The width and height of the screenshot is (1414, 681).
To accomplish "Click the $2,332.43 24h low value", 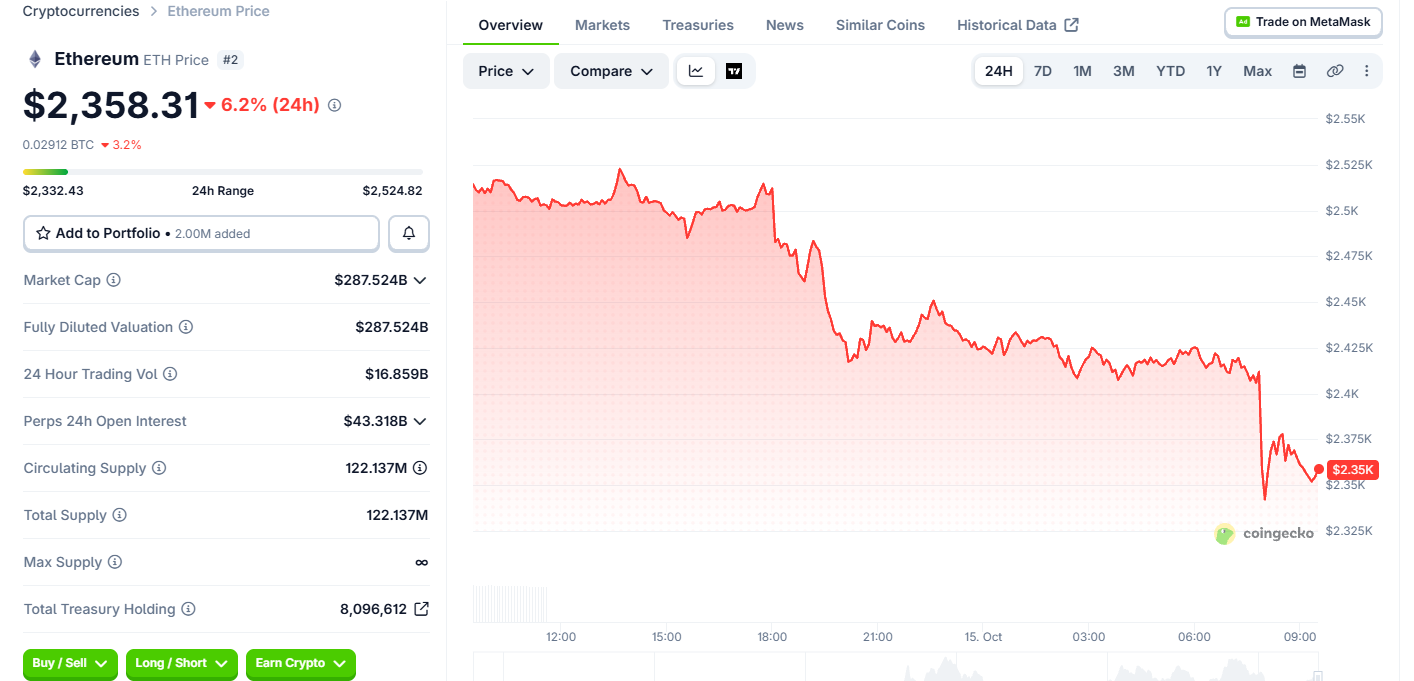I will (53, 191).
